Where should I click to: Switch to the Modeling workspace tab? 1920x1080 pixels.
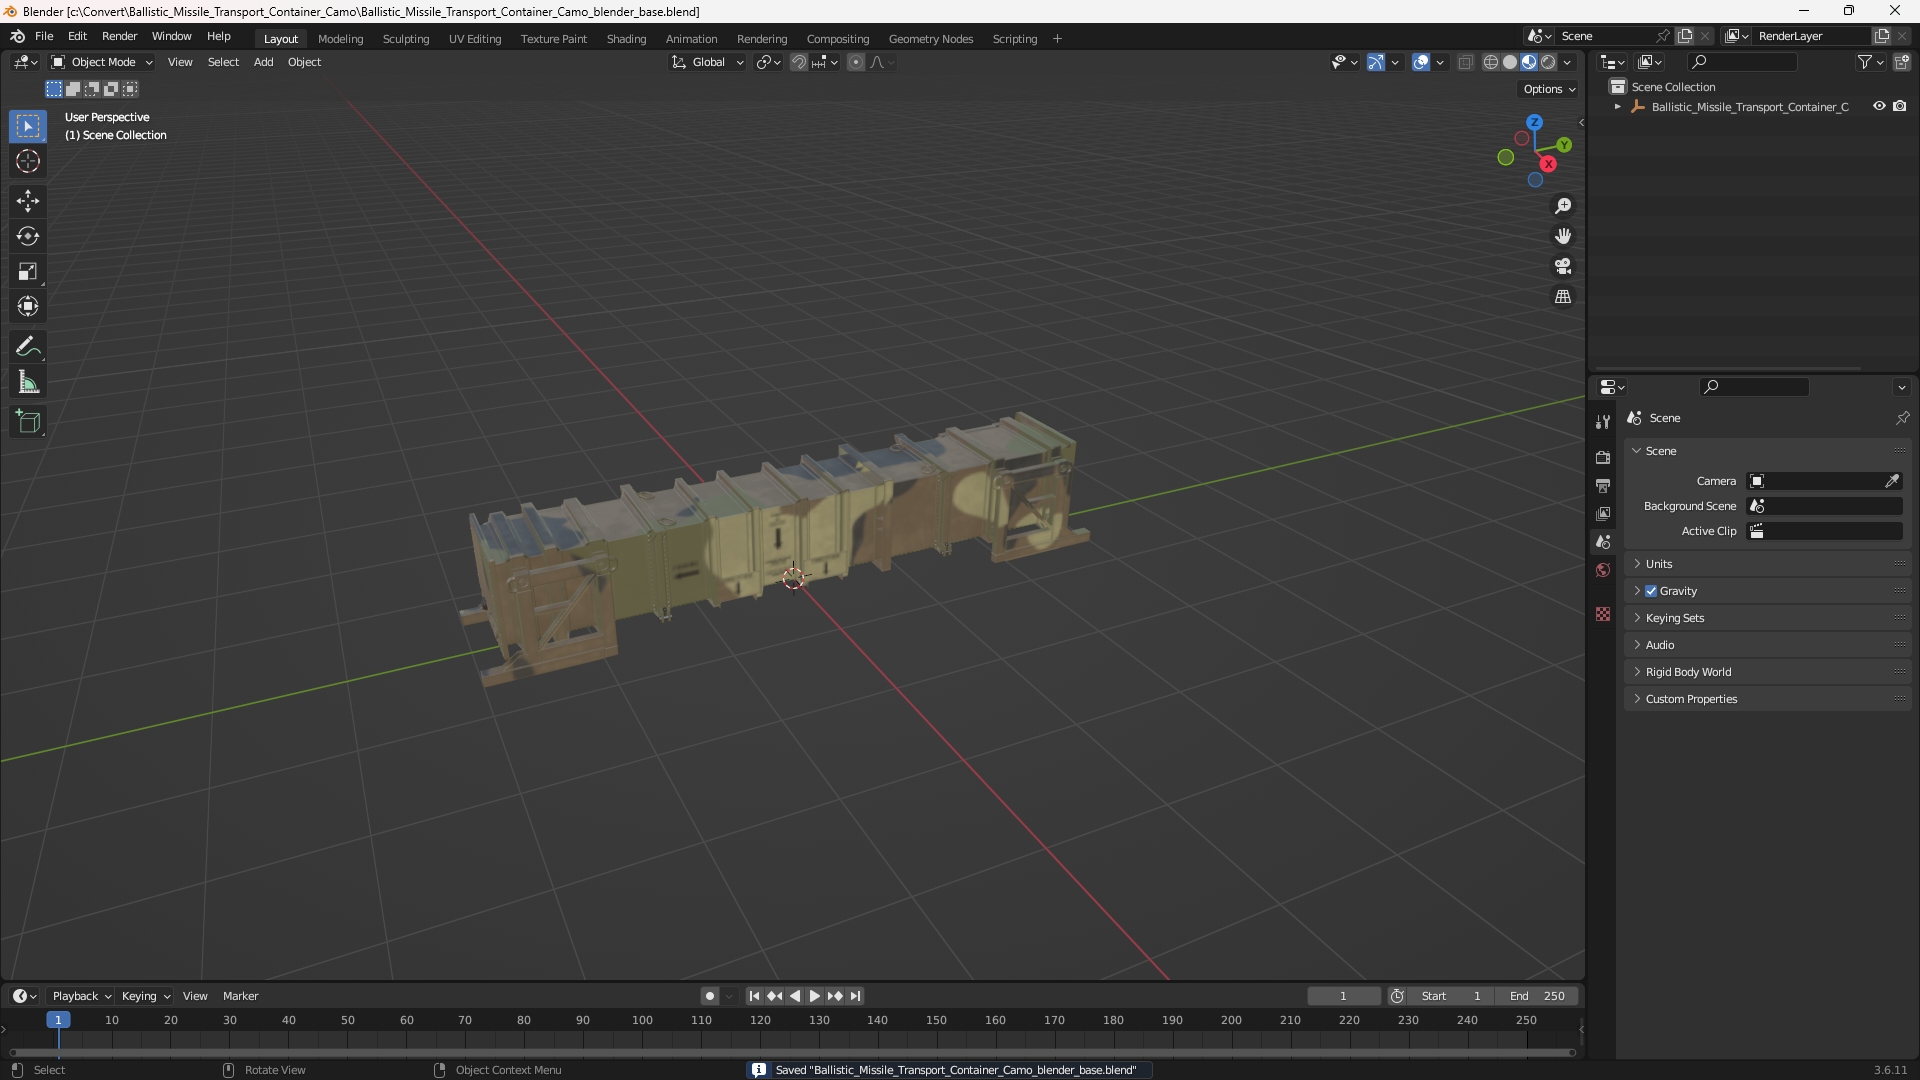pyautogui.click(x=340, y=39)
